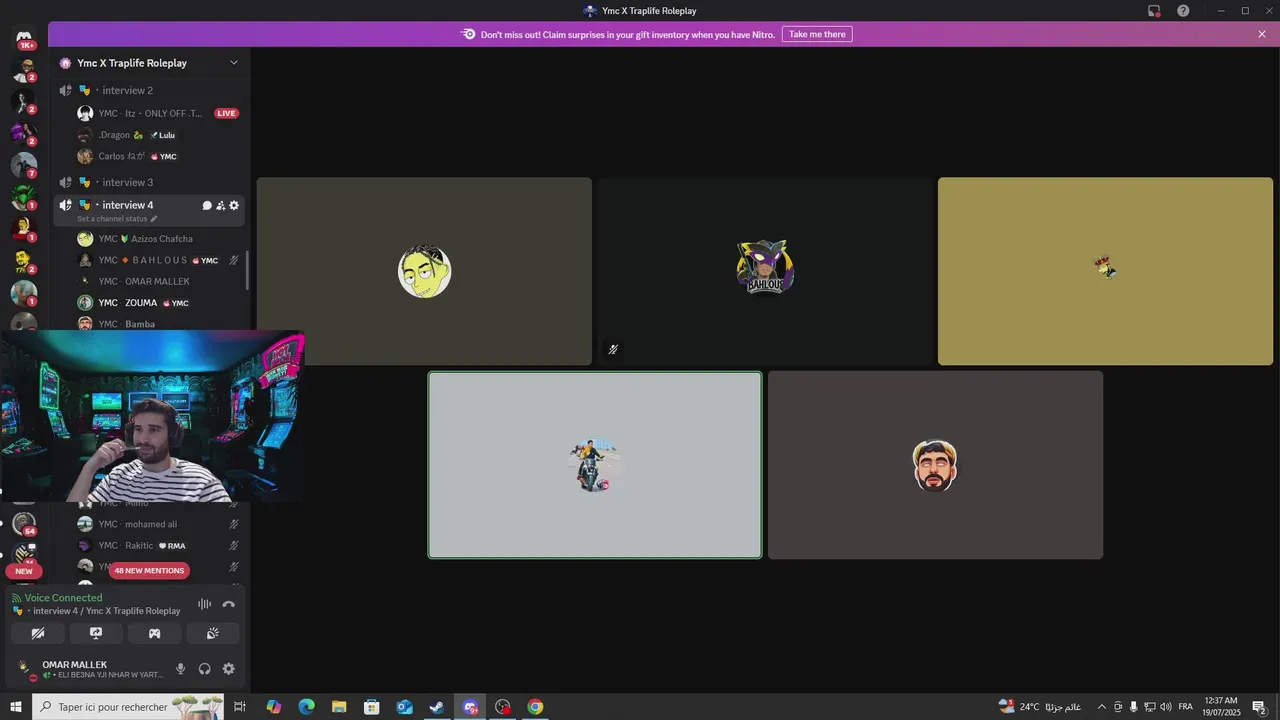Select user .Dragon in interview 2
The width and height of the screenshot is (1280, 720).
click(x=160, y=135)
